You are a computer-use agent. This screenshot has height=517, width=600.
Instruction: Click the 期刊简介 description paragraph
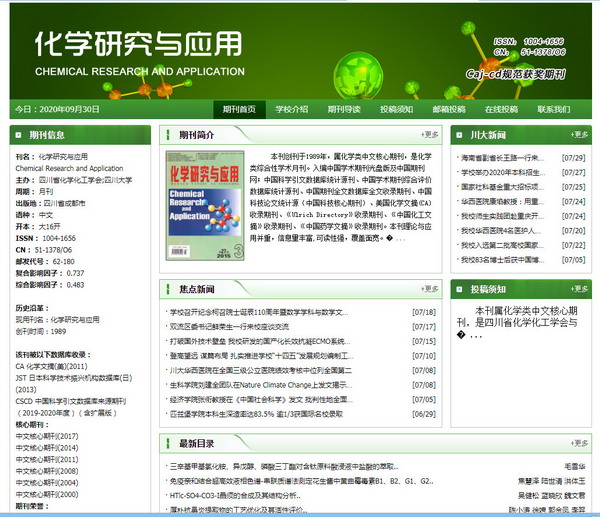(x=341, y=197)
